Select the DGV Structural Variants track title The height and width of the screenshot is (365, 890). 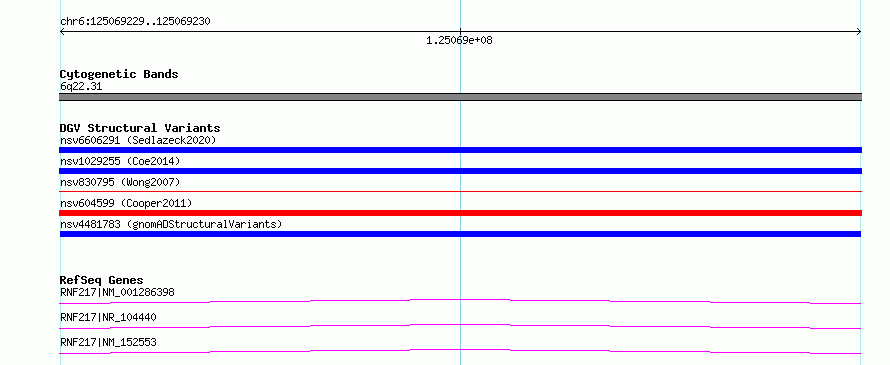click(x=140, y=128)
